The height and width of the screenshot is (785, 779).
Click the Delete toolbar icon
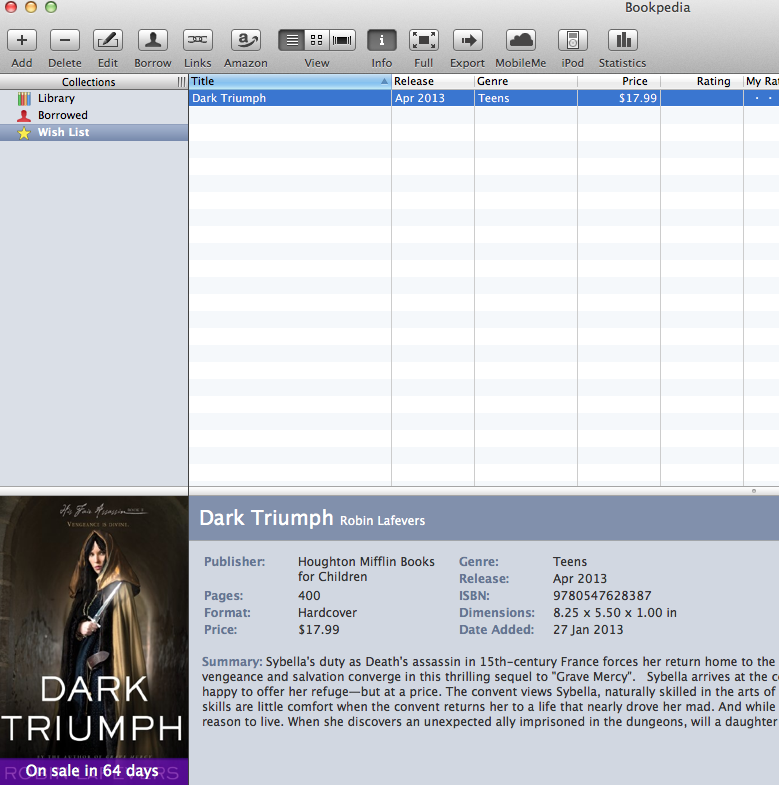[65, 41]
